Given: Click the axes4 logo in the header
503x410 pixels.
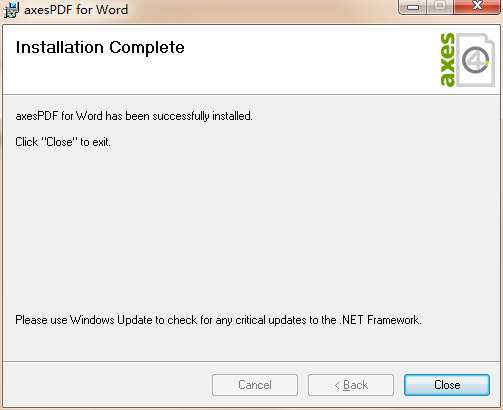Looking at the screenshot, I should point(467,60).
